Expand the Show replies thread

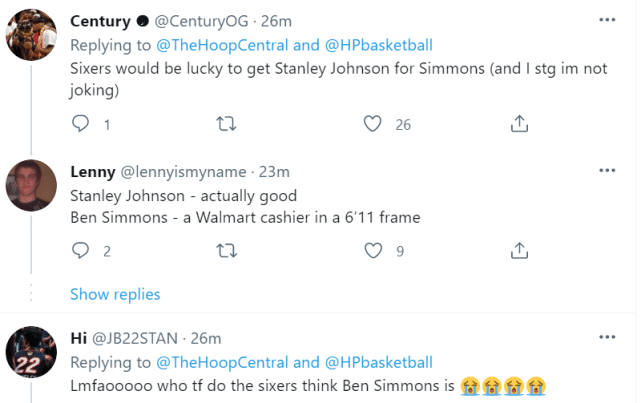(115, 294)
